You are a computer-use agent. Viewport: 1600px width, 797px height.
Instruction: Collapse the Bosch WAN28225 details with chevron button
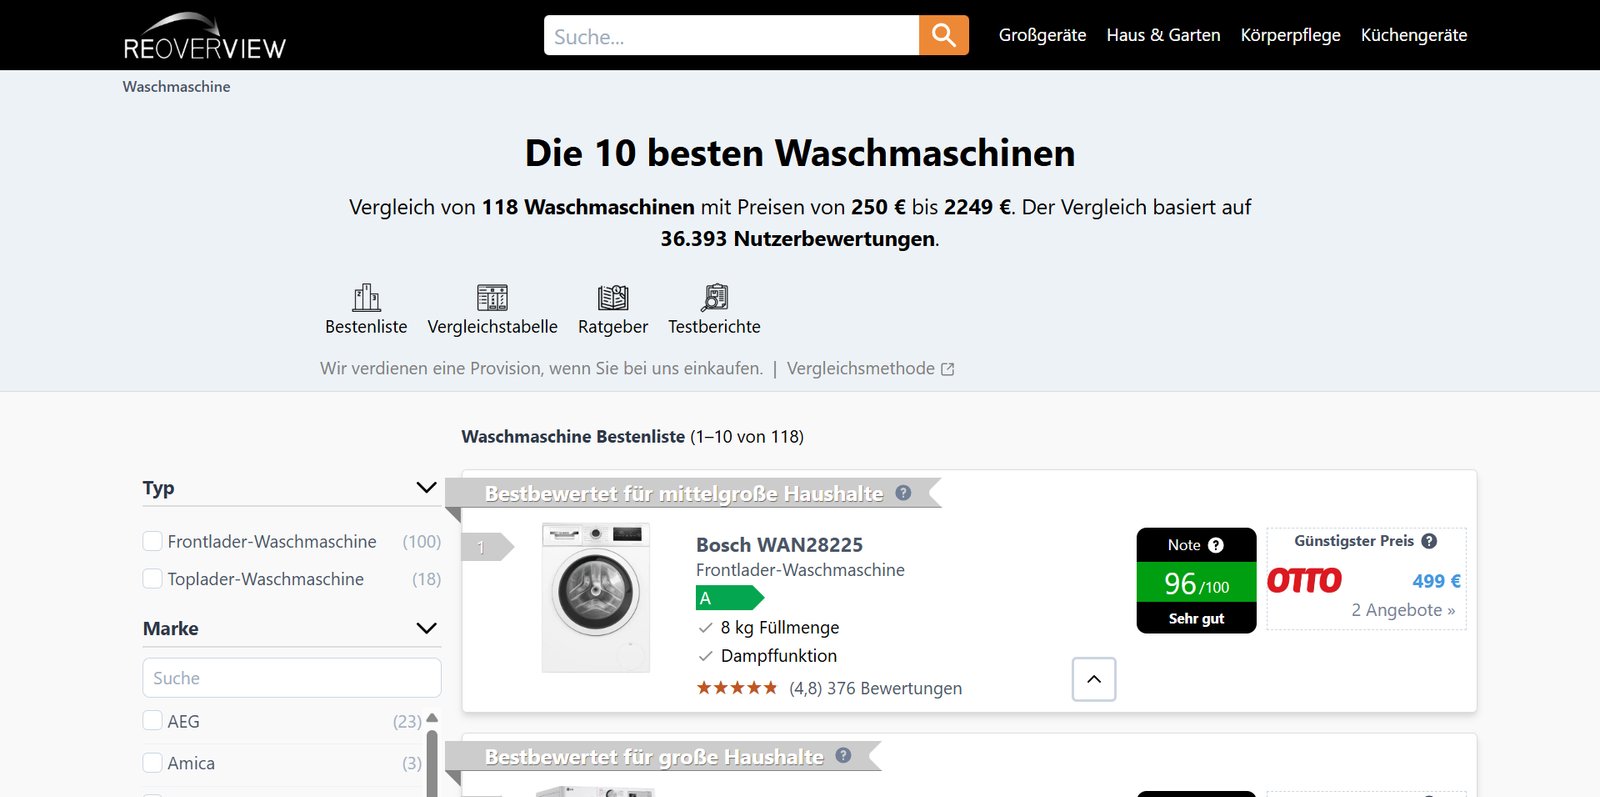1094,679
